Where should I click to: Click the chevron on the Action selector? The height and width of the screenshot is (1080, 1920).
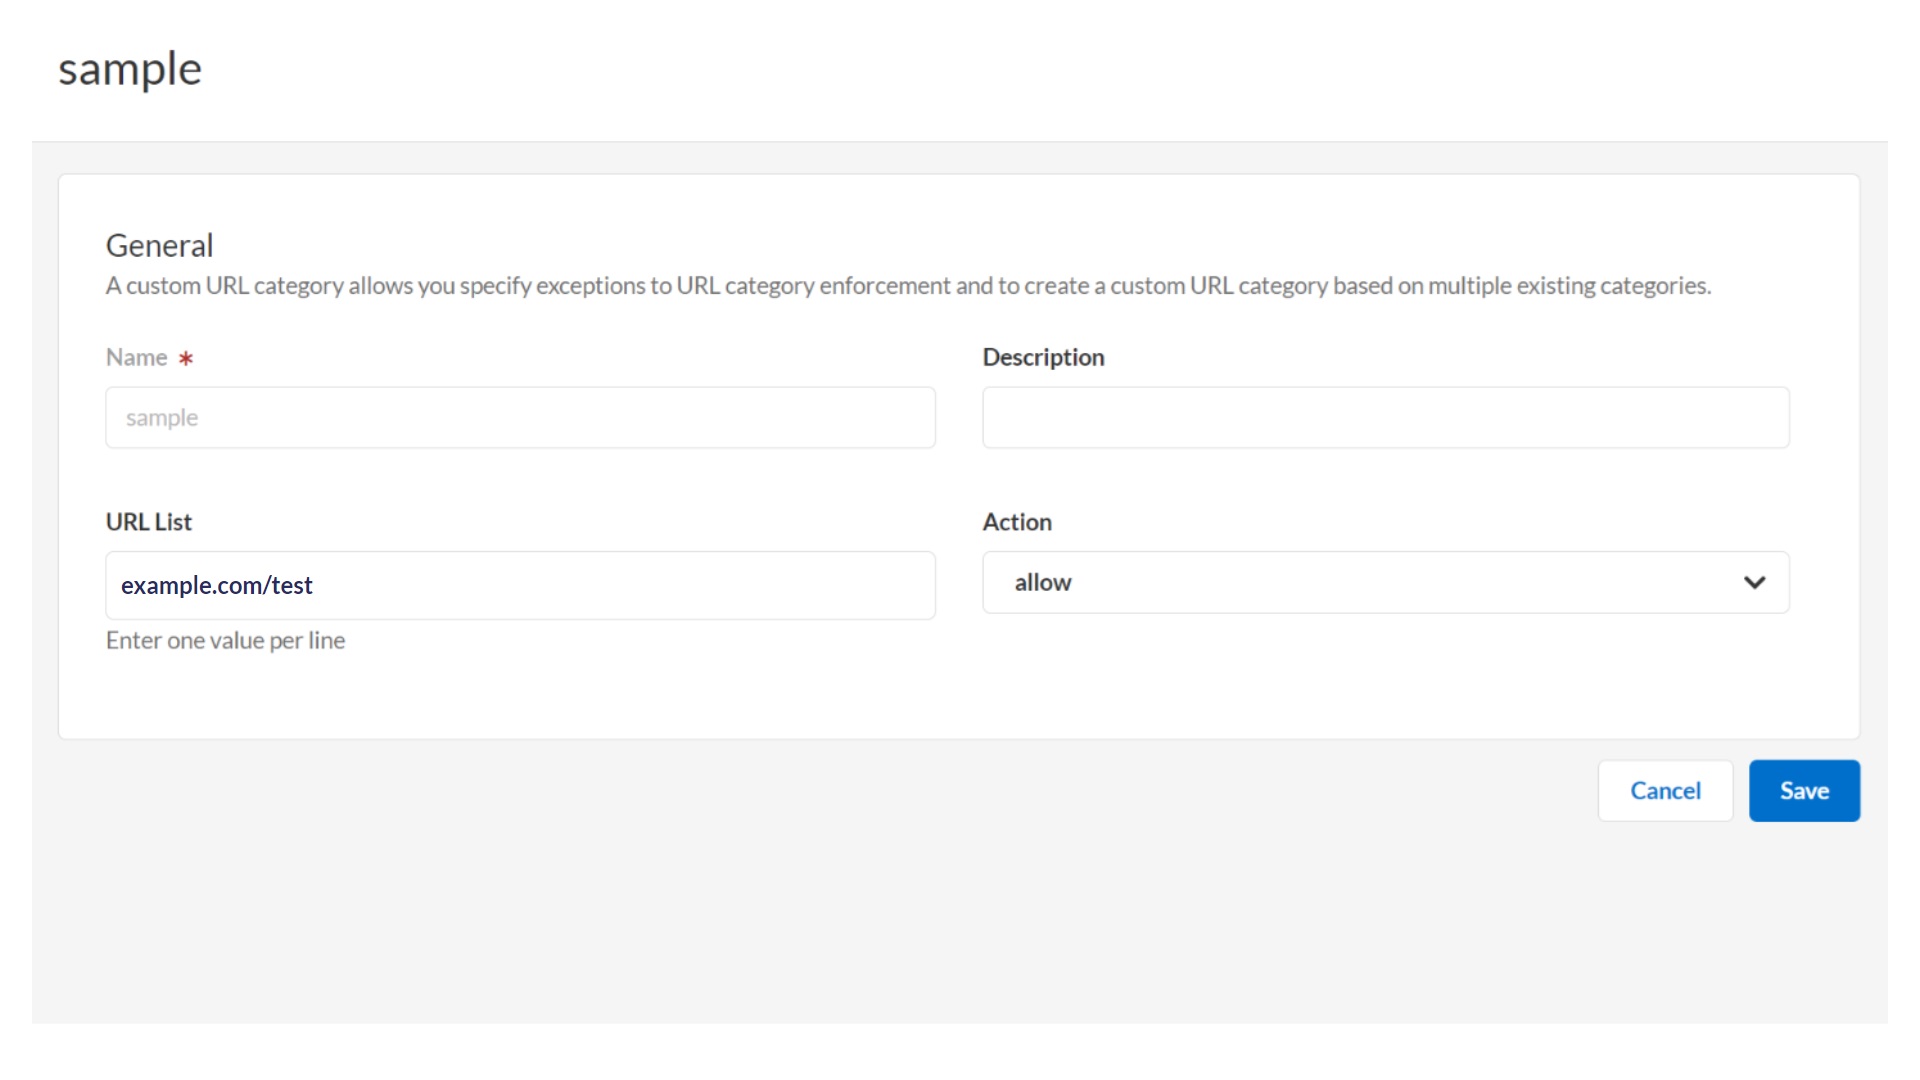(x=1755, y=582)
